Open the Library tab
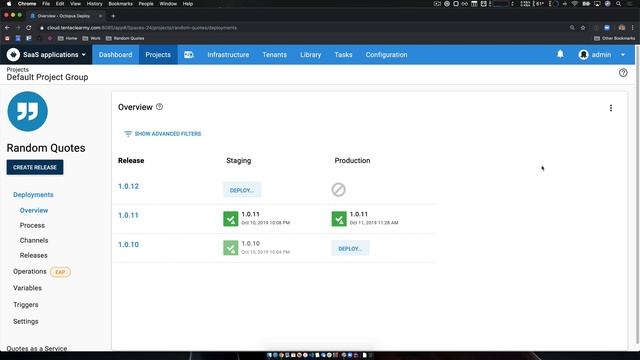640x360 pixels. pos(311,55)
